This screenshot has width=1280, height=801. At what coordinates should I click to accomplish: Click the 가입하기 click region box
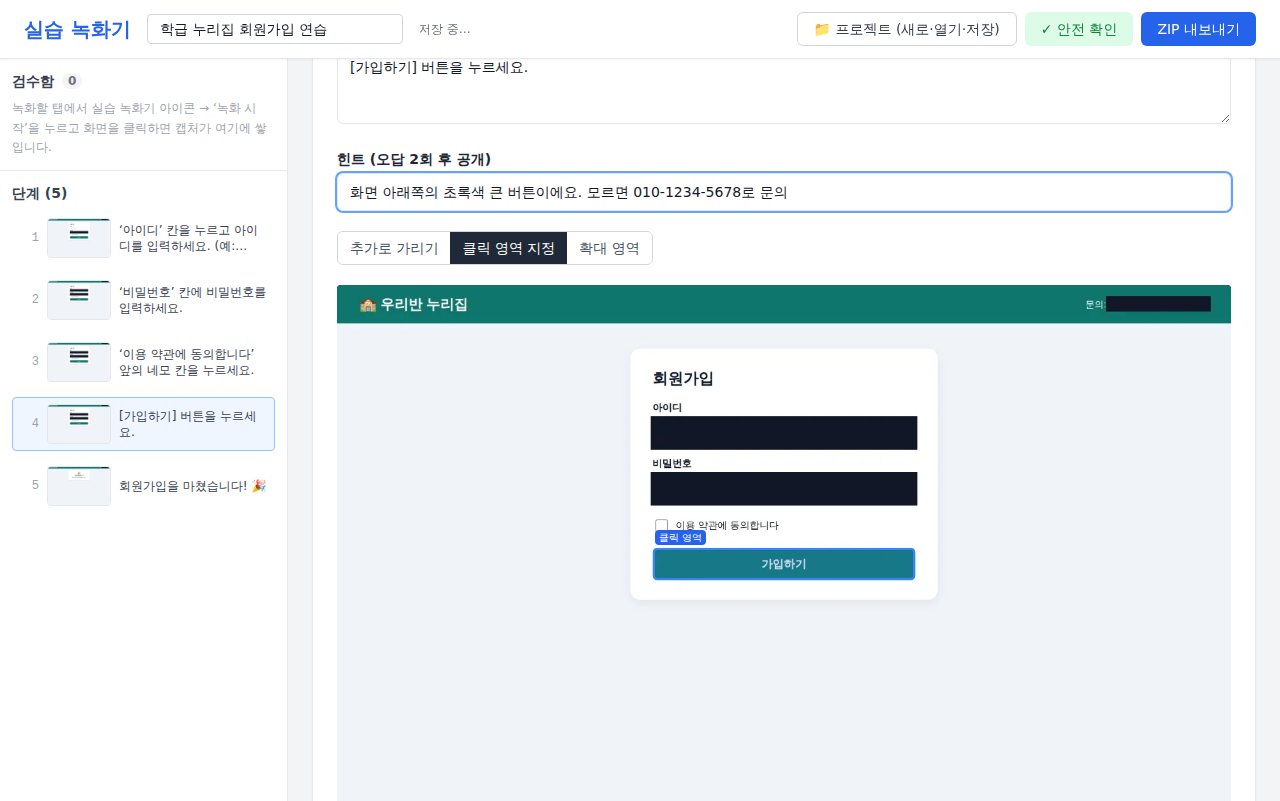click(x=784, y=564)
